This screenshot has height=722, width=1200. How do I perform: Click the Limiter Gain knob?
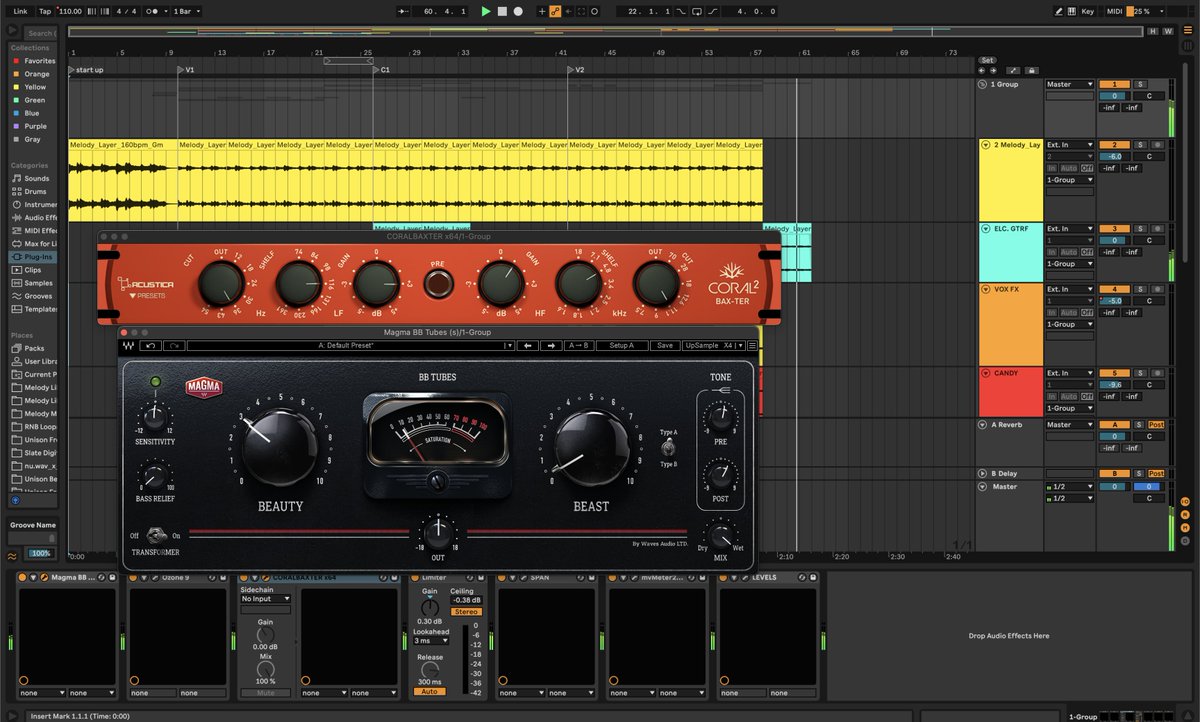[429, 606]
